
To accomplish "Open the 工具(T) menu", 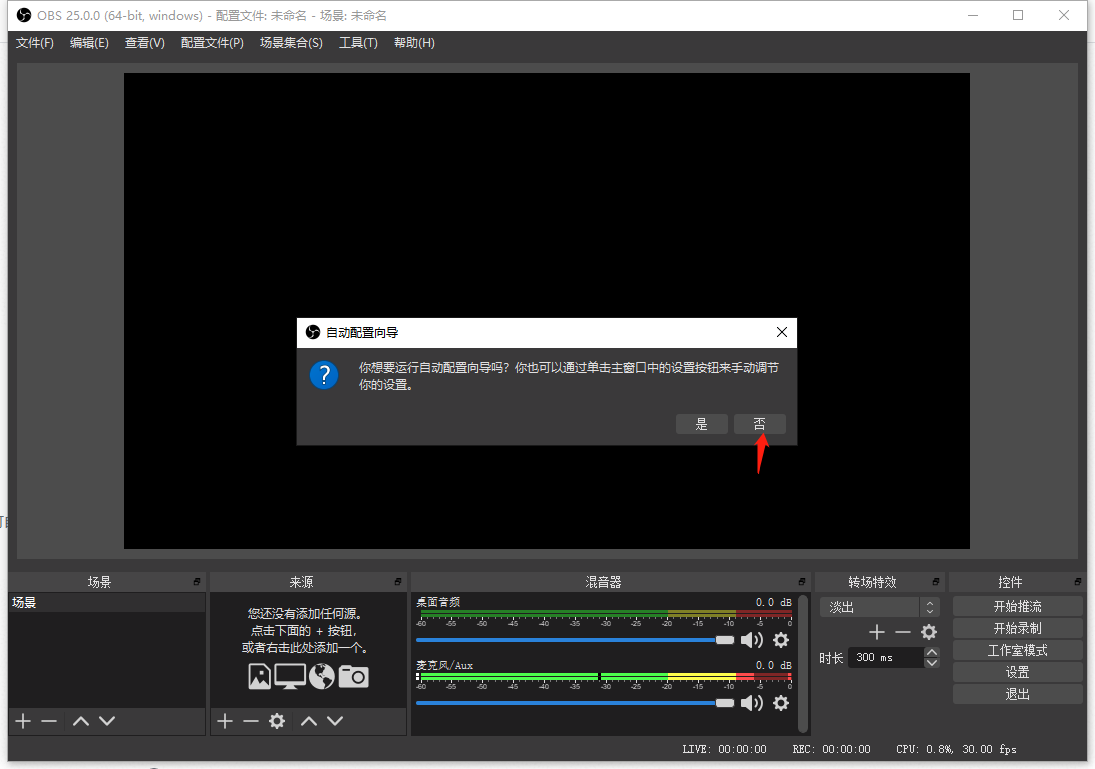I will [358, 43].
